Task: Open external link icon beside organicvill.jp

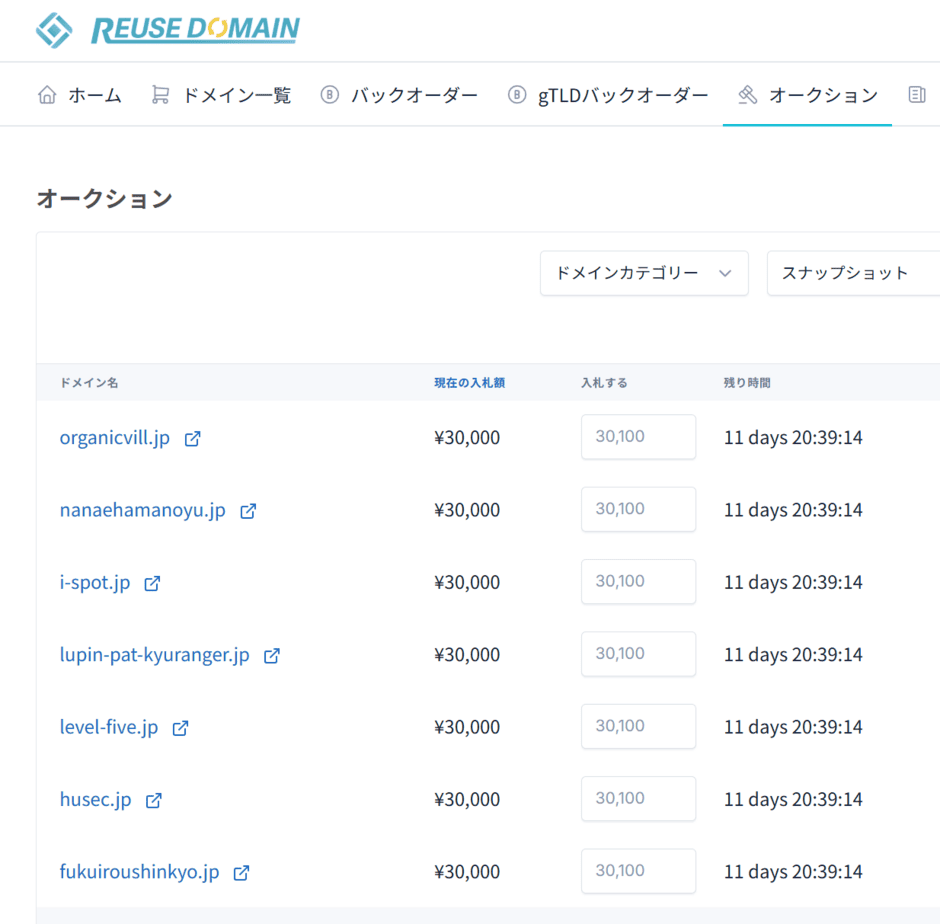Action: (x=193, y=438)
